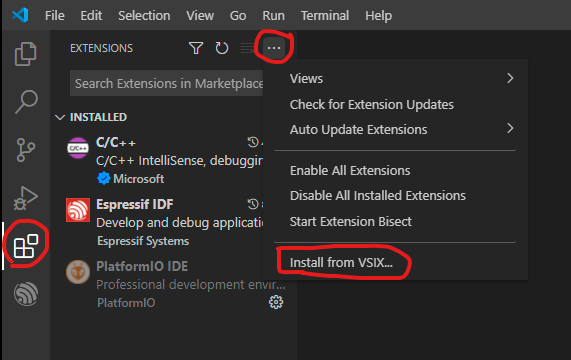Open the Help menu
The image size is (571, 360).
coord(378,16)
